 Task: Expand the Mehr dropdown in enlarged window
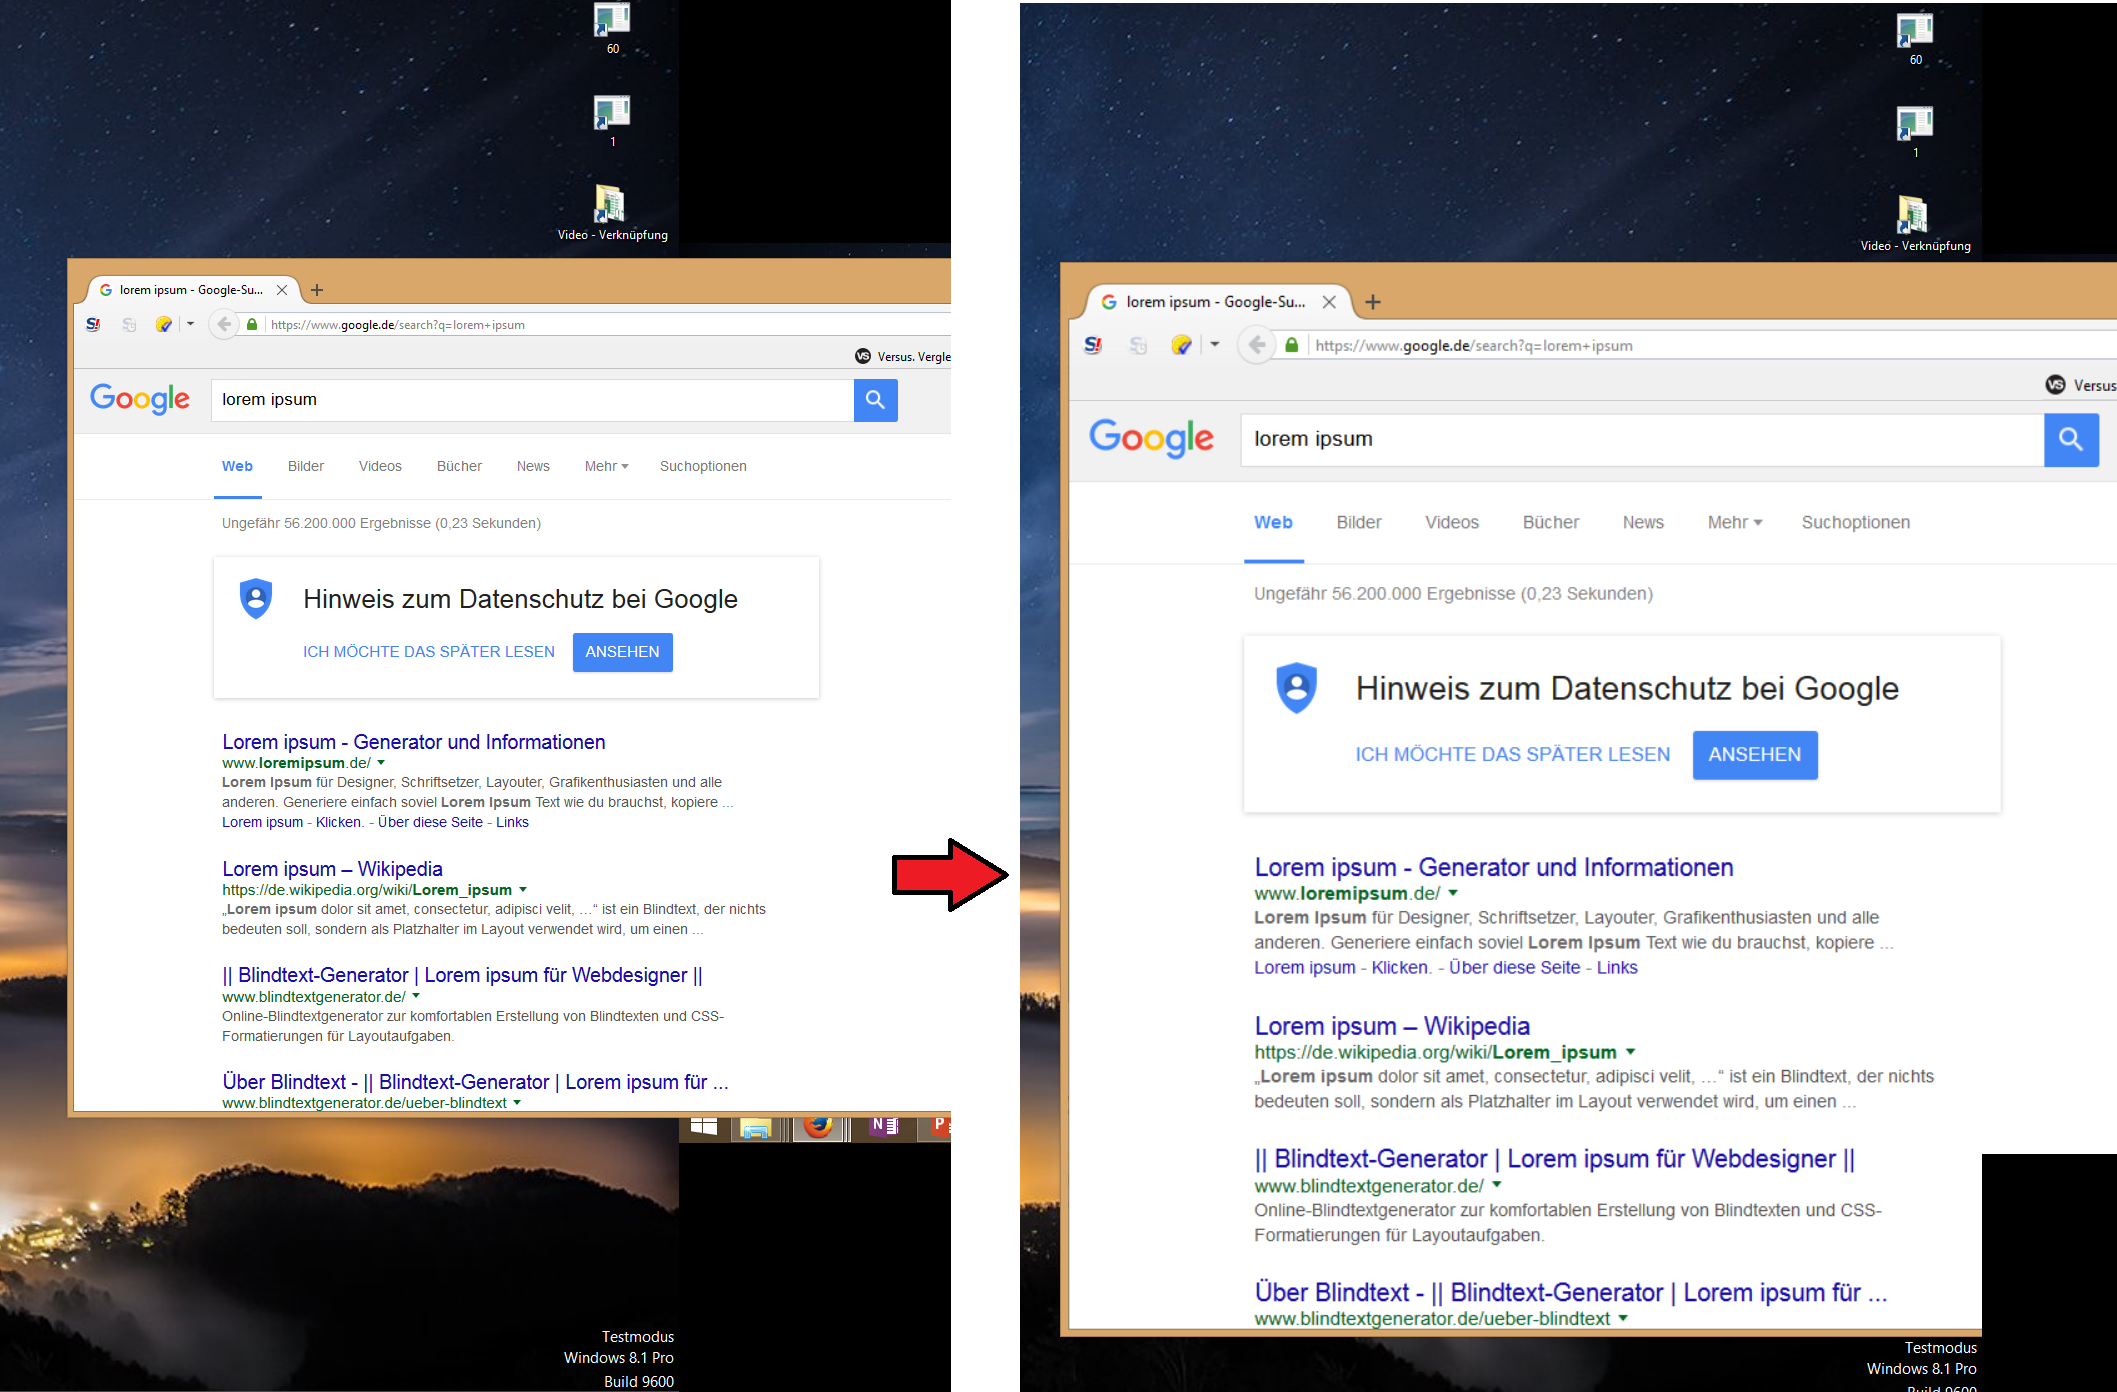point(1735,522)
